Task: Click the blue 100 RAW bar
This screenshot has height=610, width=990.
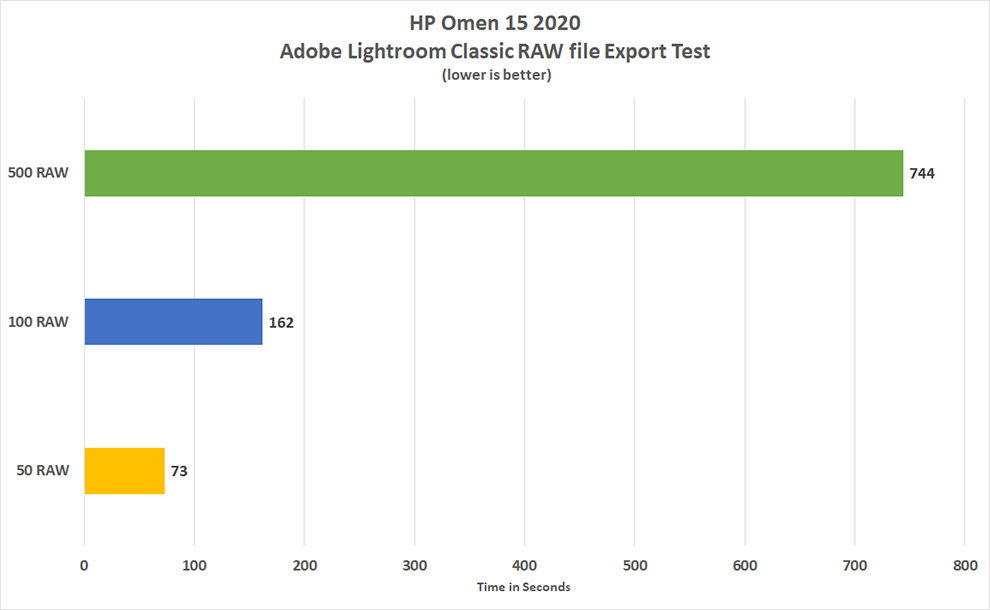Action: click(x=174, y=322)
